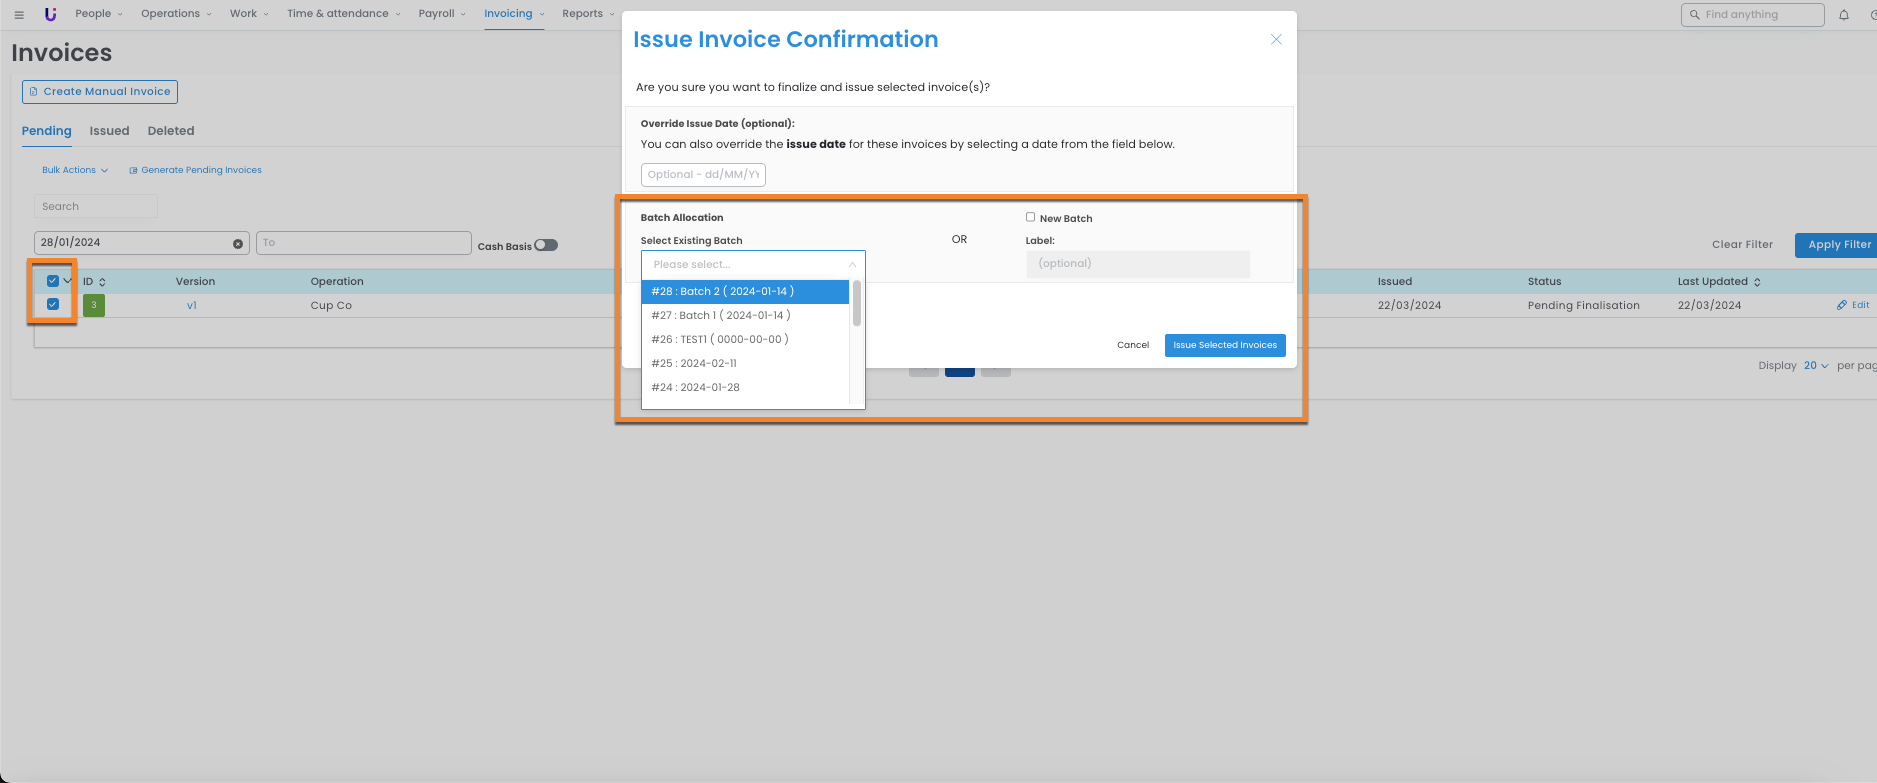Sort invoices by Last Updated column
Image resolution: width=1877 pixels, height=783 pixels.
pos(1757,282)
